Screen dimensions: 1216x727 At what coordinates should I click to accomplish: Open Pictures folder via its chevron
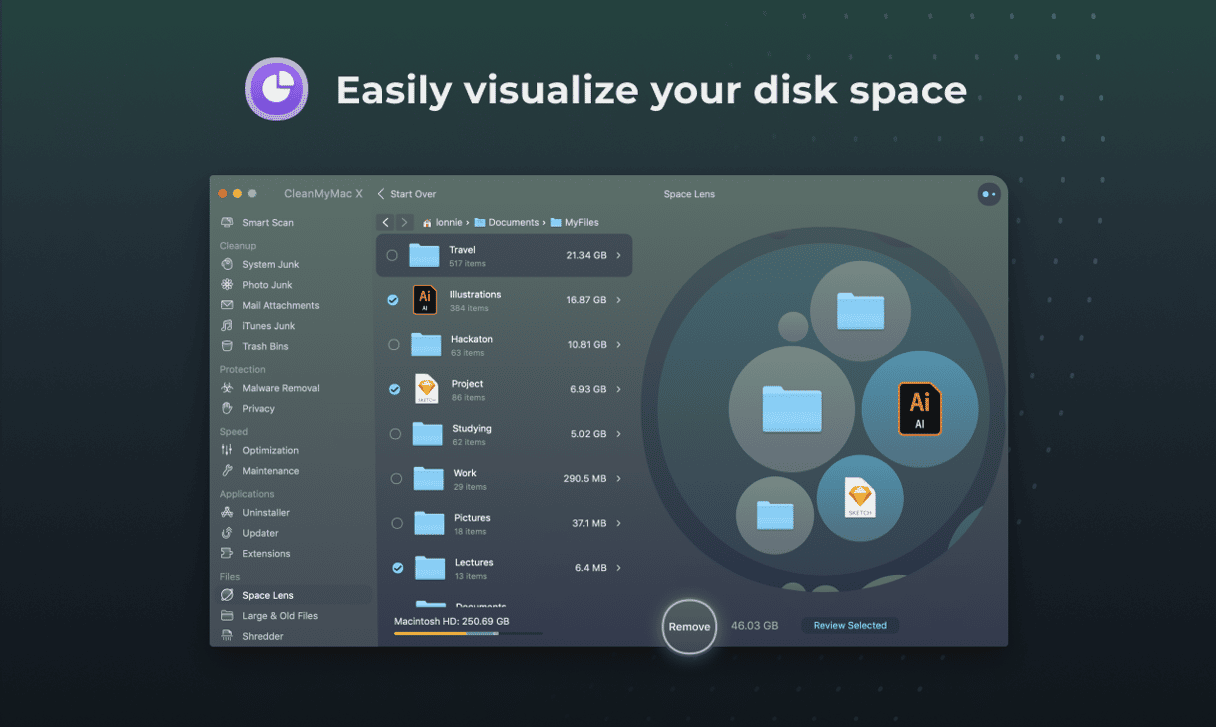point(619,523)
